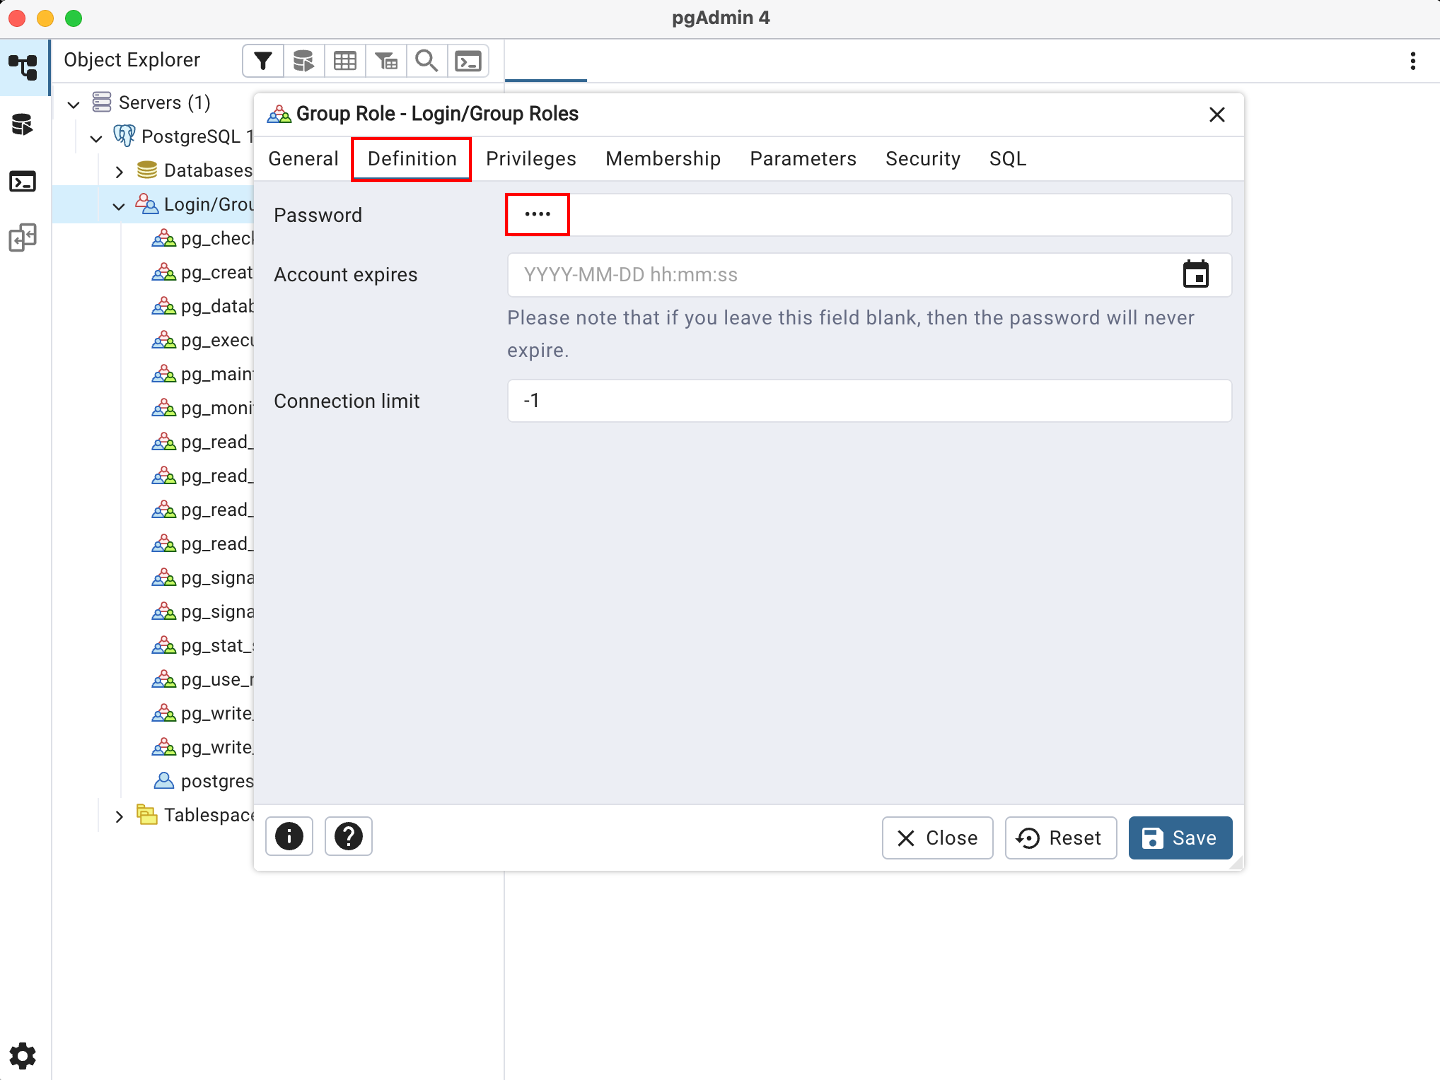Open the settings gear in sidebar

coord(22,1056)
